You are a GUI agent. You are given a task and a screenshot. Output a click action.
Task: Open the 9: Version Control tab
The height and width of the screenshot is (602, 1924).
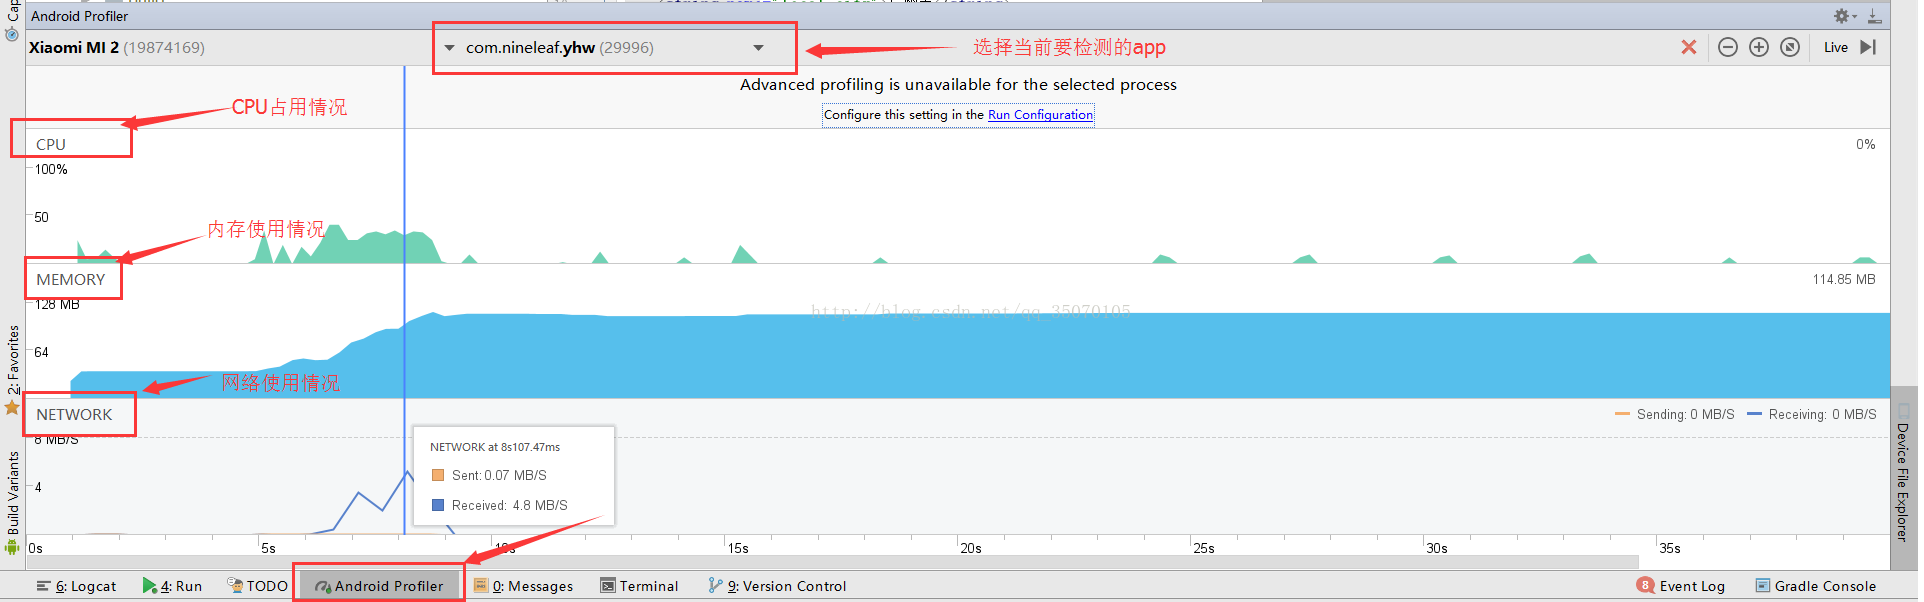click(777, 586)
